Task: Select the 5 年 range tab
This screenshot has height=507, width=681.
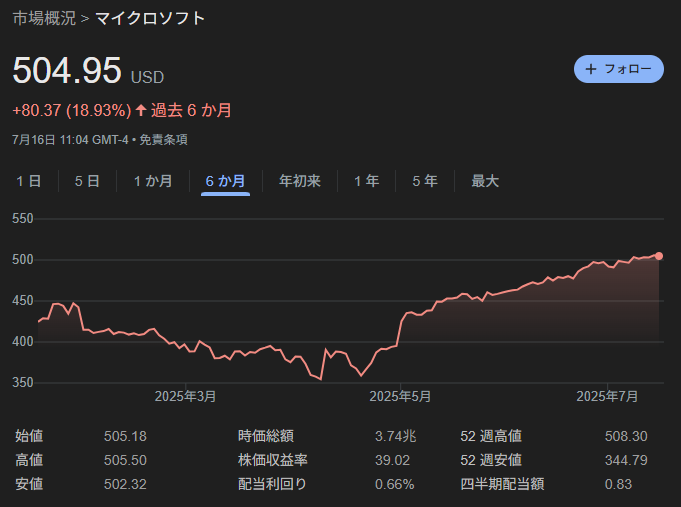Action: click(x=425, y=181)
